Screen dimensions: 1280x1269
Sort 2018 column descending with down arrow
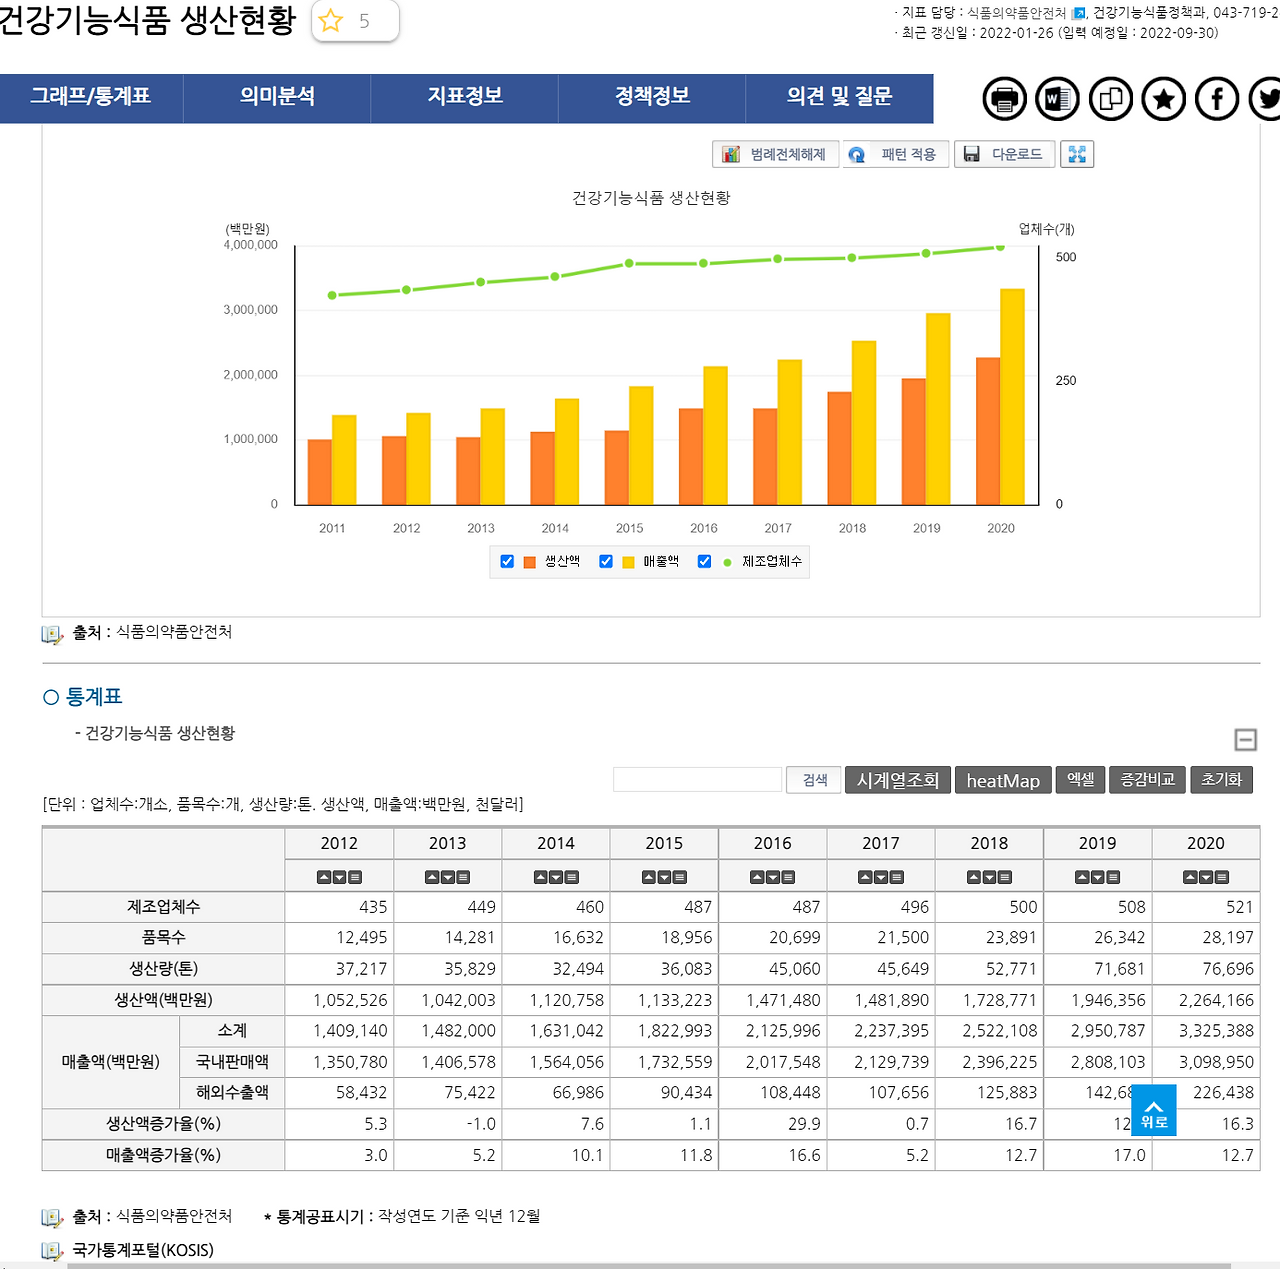[990, 877]
